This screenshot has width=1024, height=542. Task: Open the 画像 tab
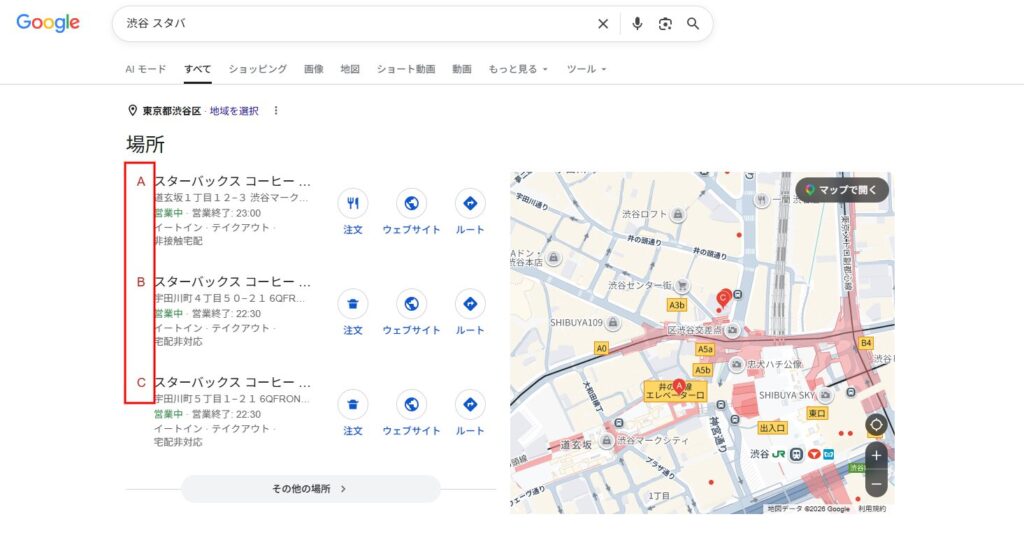[x=313, y=69]
